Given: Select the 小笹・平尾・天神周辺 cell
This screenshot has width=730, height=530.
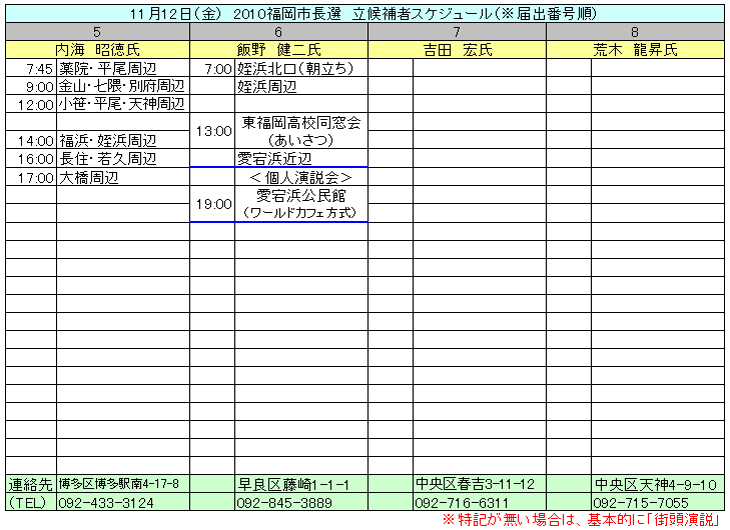Looking at the screenshot, I should [x=122, y=104].
